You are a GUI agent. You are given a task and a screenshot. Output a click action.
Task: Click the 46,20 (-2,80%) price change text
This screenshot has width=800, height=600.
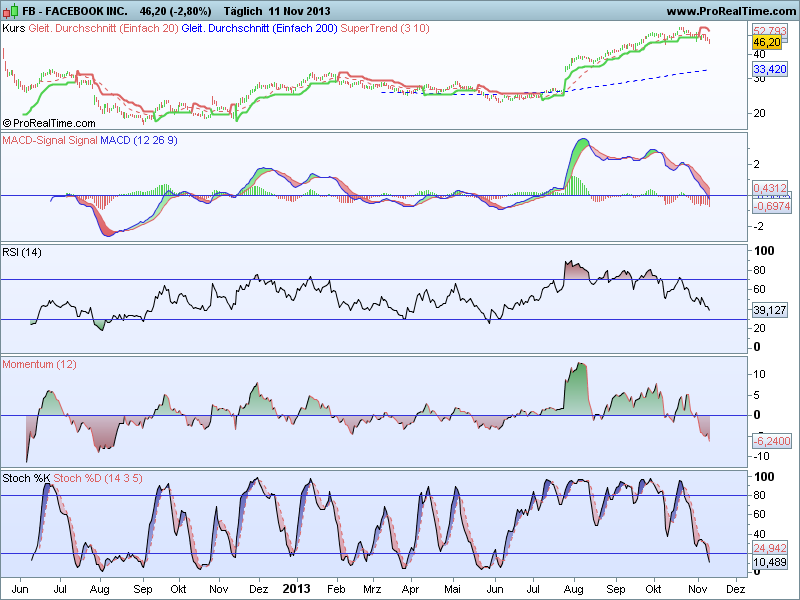(x=176, y=11)
